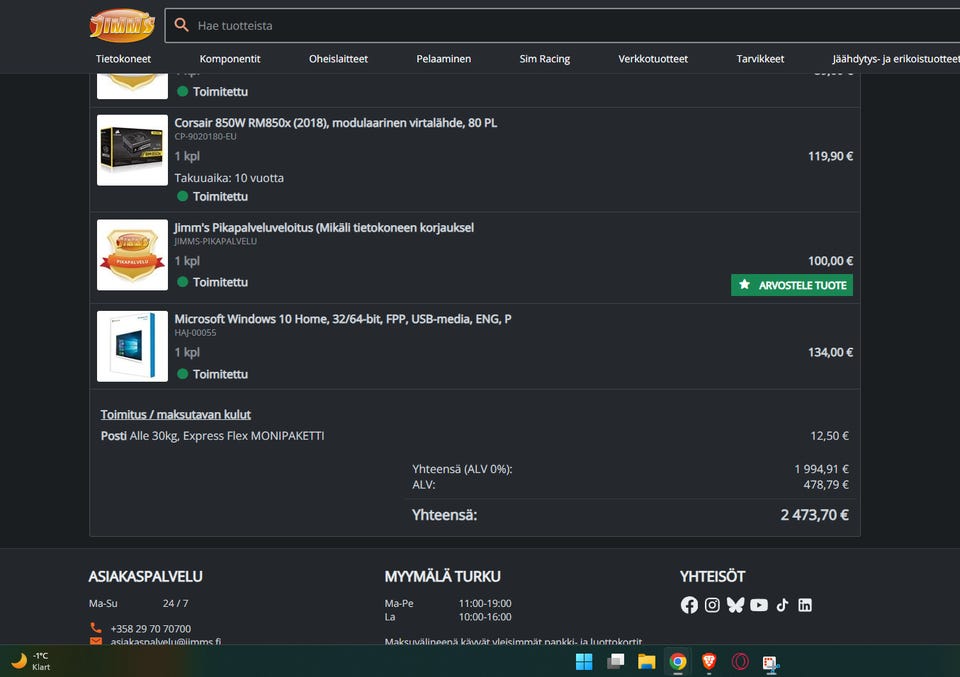Click green Toimitettu status dot for Pikapalveluveloitus

click(182, 282)
